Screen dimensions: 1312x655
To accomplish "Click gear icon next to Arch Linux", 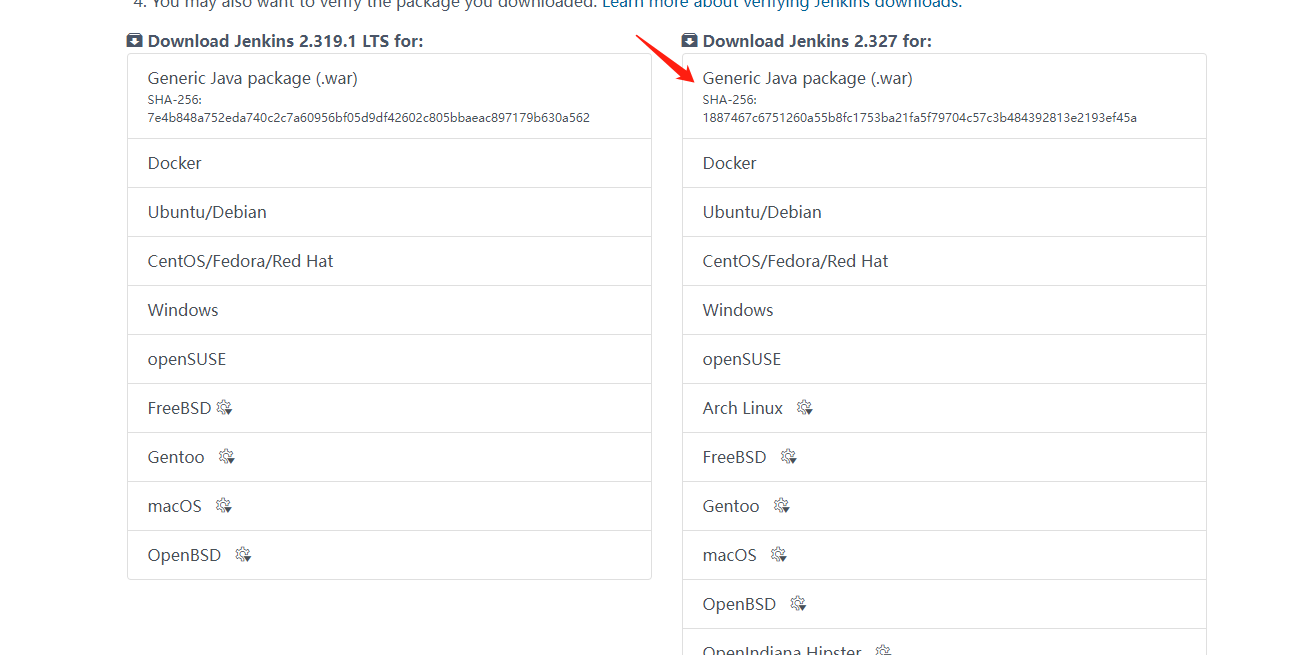I will pos(804,408).
